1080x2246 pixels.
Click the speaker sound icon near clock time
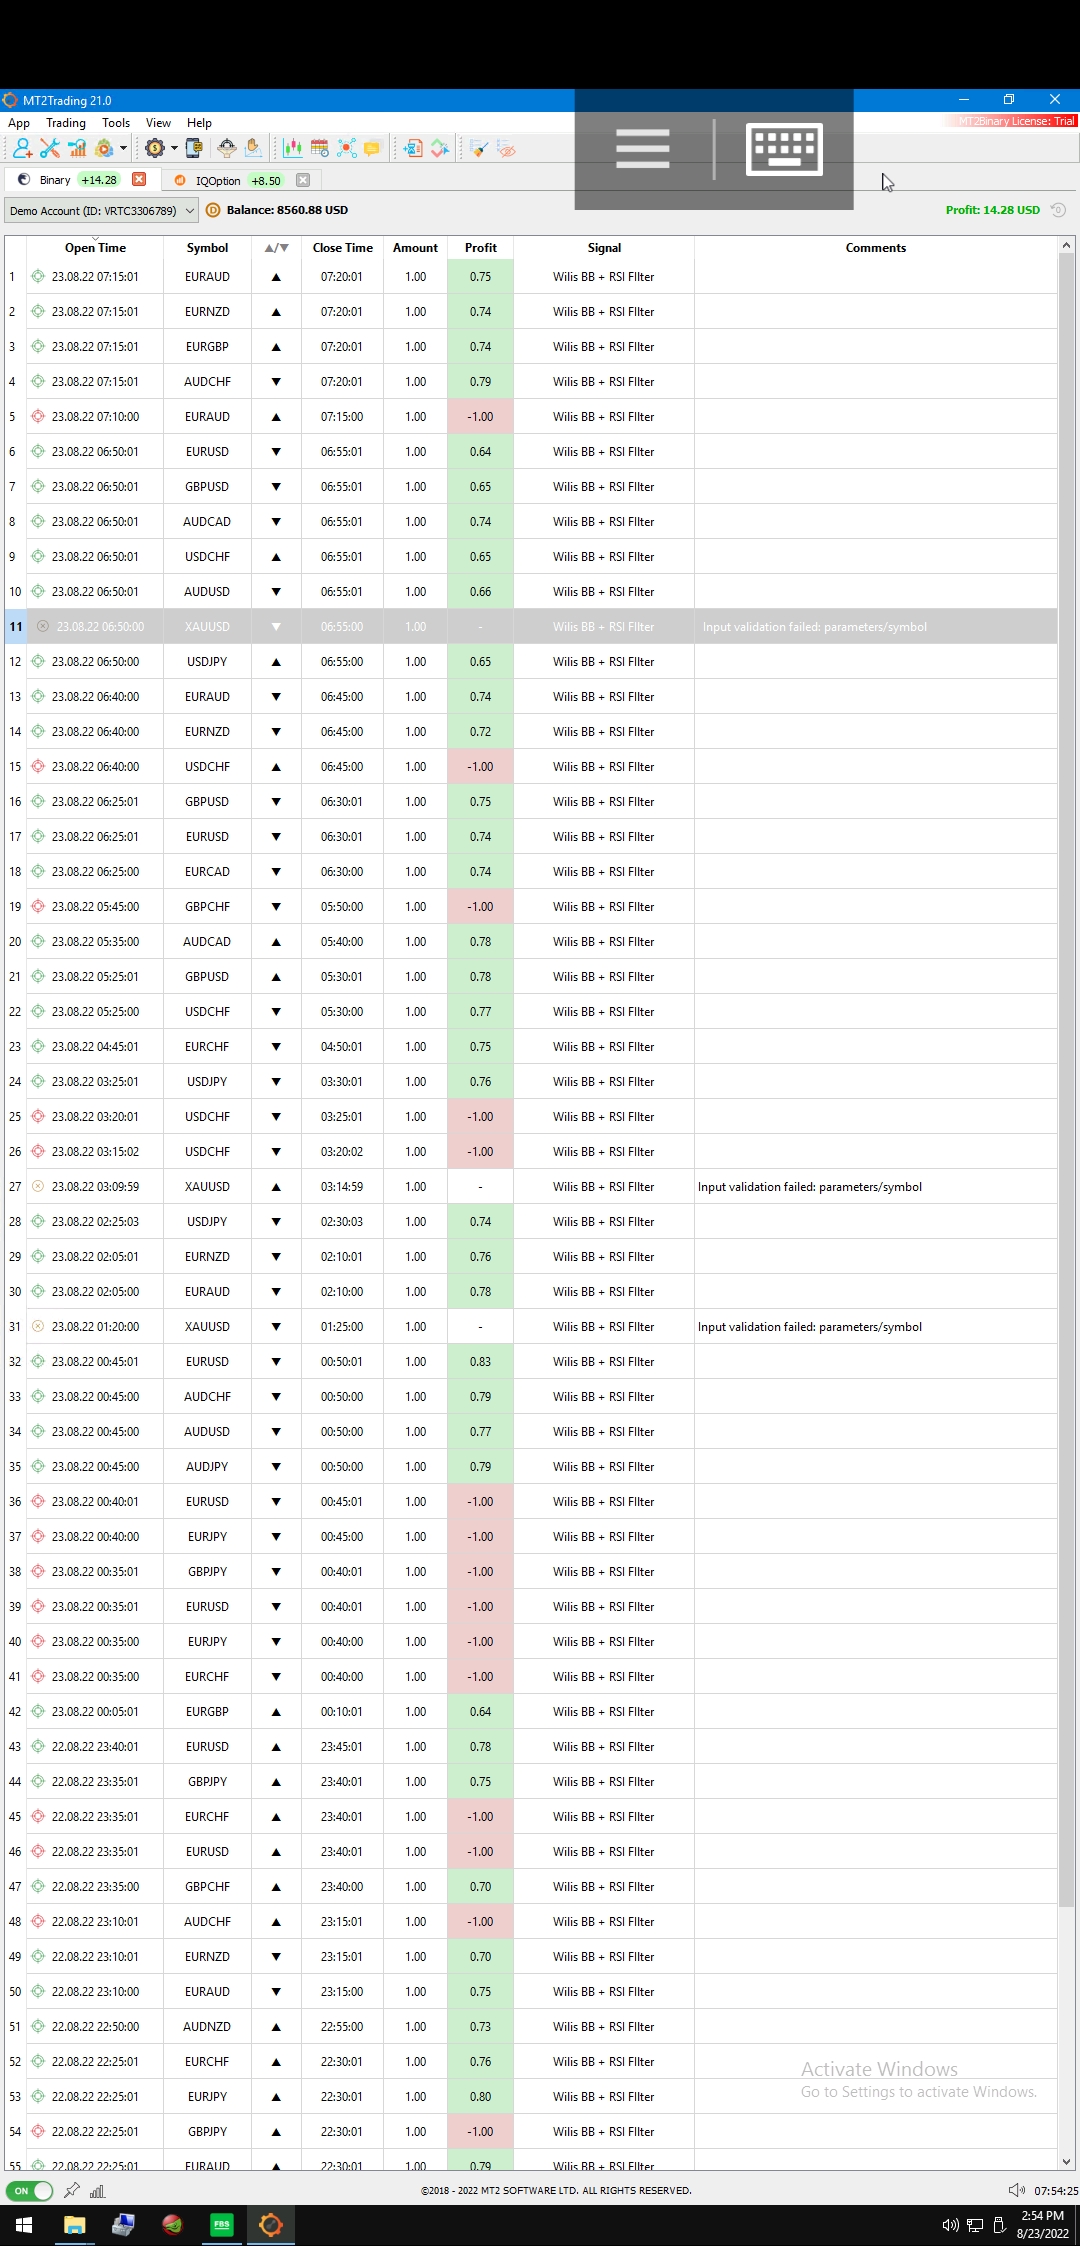(x=1017, y=2190)
